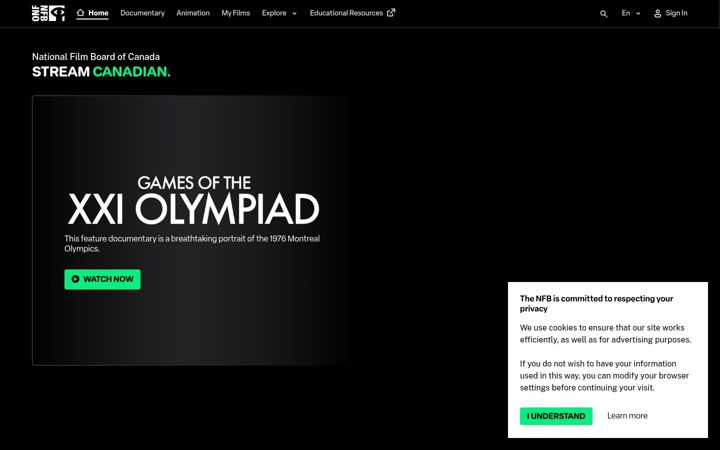The height and width of the screenshot is (450, 720).
Task: Click the external link icon beside Educational Resources
Action: (391, 13)
